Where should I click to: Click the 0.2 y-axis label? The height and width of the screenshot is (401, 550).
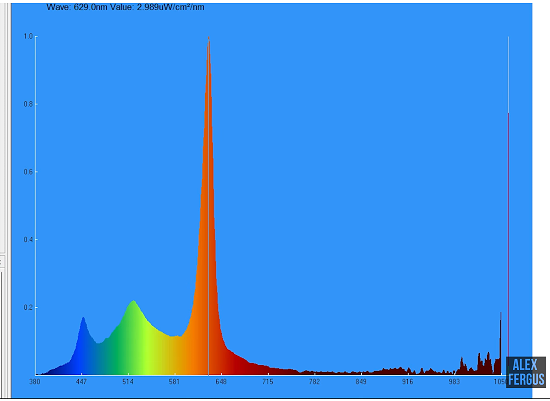(28, 308)
